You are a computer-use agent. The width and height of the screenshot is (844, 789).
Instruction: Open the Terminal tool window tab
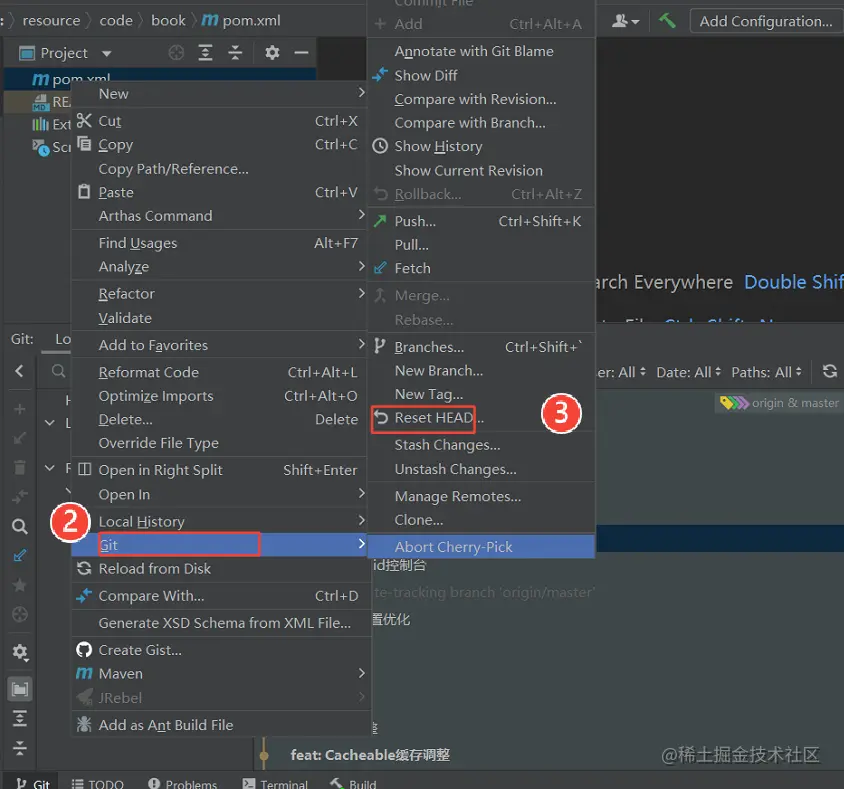[x=275, y=783]
